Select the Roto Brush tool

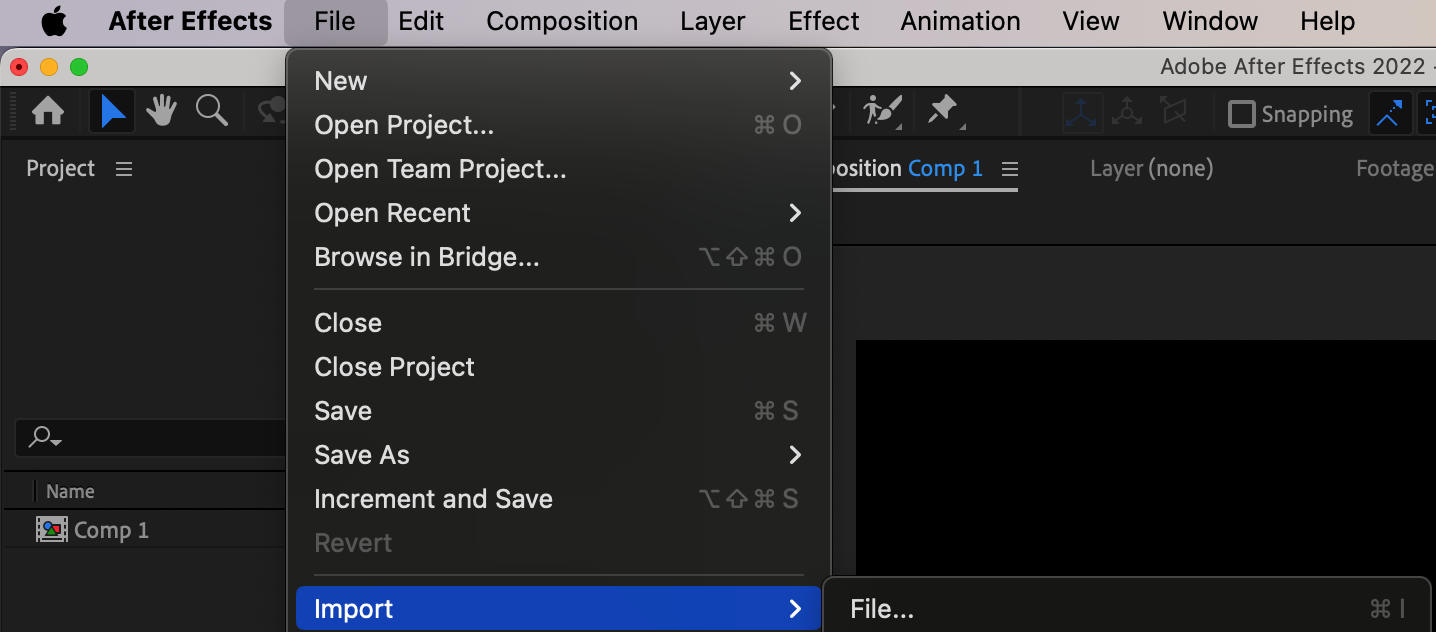883,112
